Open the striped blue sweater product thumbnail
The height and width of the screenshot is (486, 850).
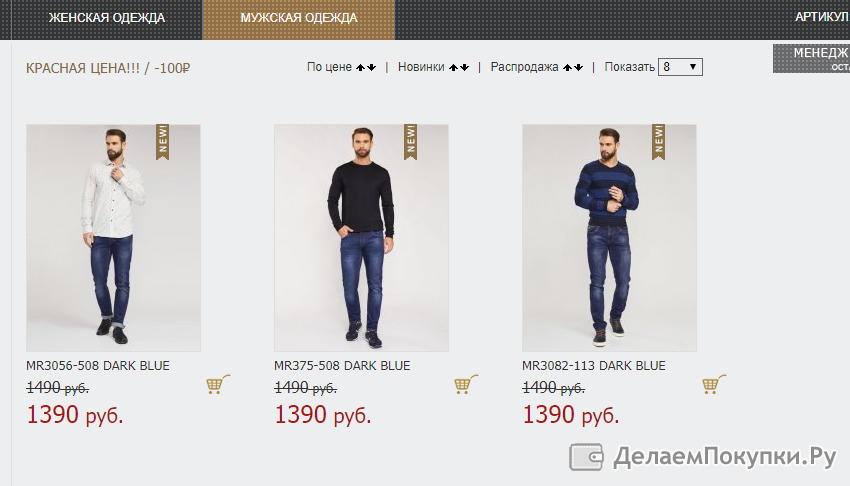[609, 238]
